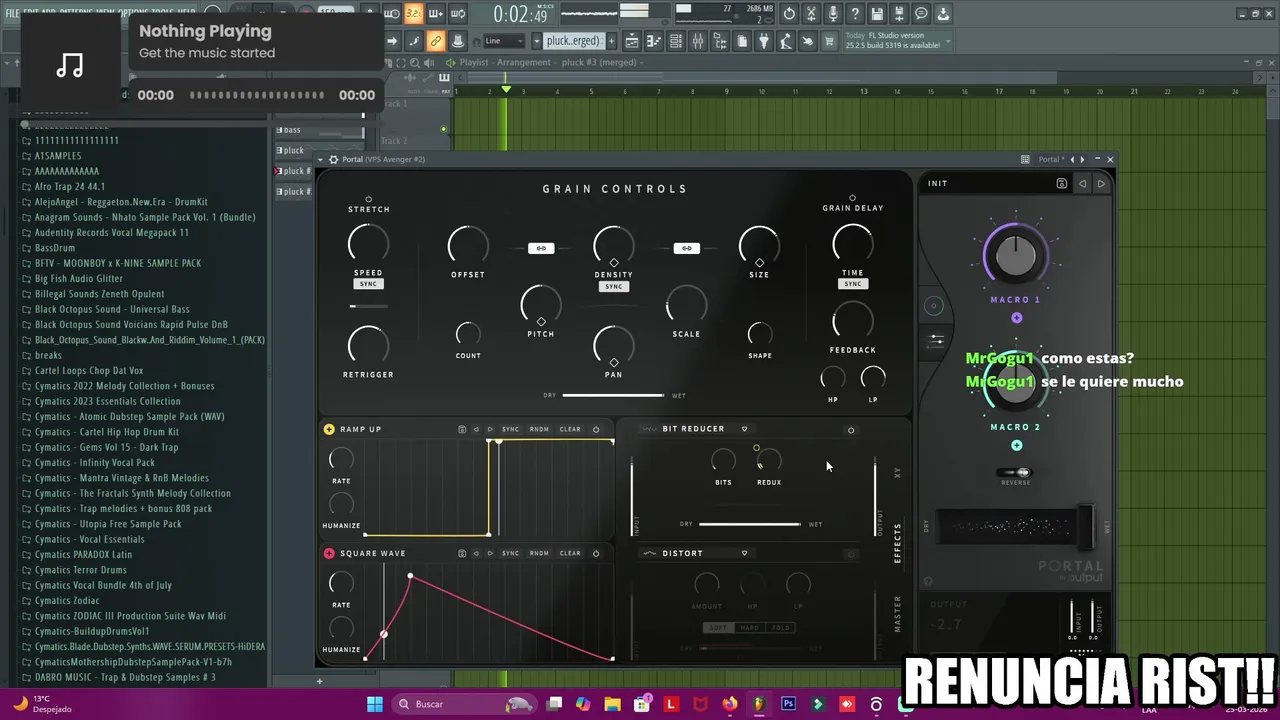This screenshot has width=1280, height=720.
Task: Toggle Grain Delay Time SYNC button
Action: 852,284
